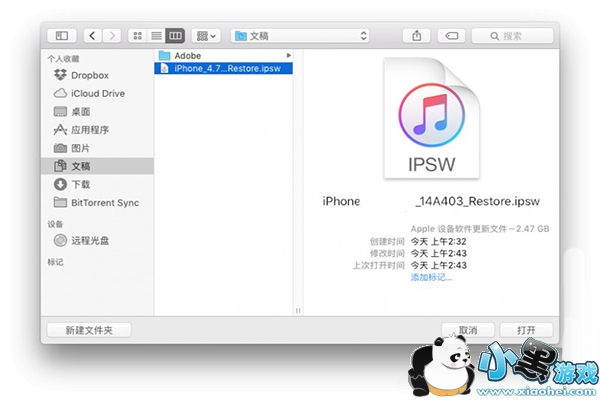Select iPhone_4.7...Restore.ipsw file
Image resolution: width=600 pixels, height=400 pixels.
pos(223,68)
